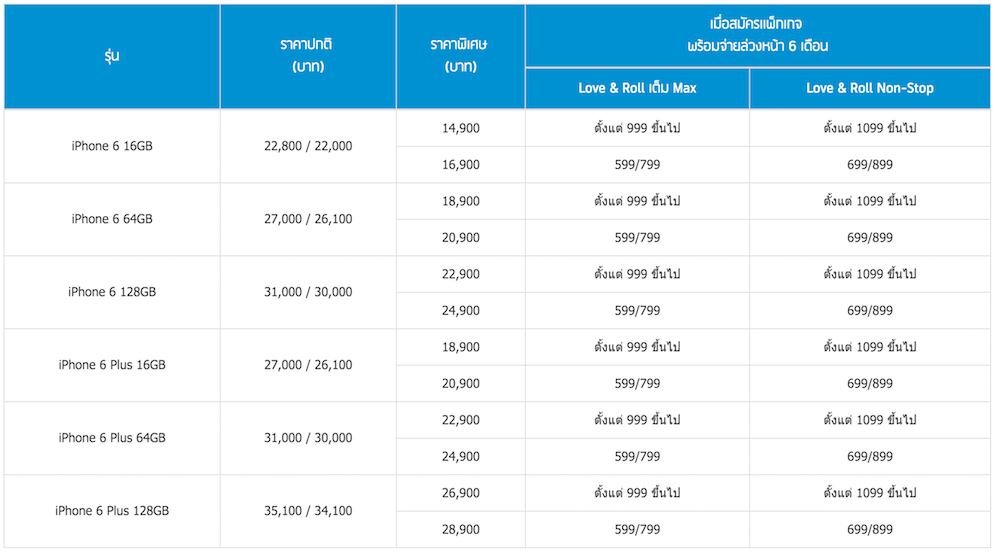Image resolution: width=1000 pixels, height=557 pixels.
Task: Click the ราคาพิเศษ (บาท) column header
Action: [460, 56]
